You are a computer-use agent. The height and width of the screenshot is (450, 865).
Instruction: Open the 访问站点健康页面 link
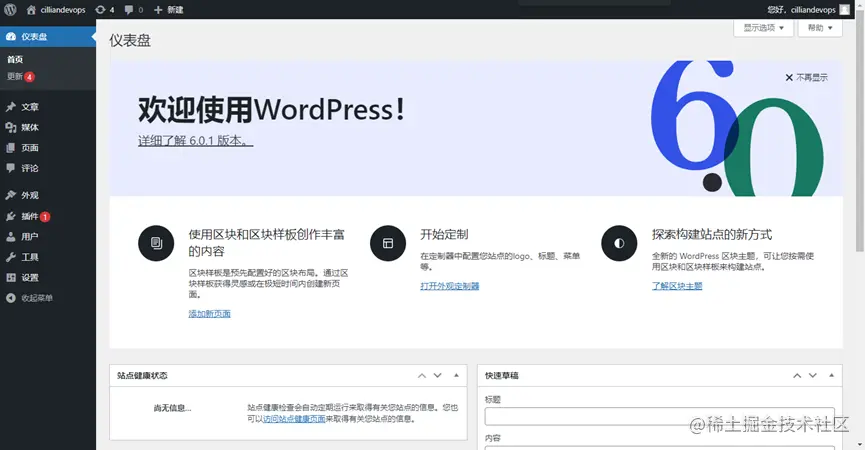point(294,419)
